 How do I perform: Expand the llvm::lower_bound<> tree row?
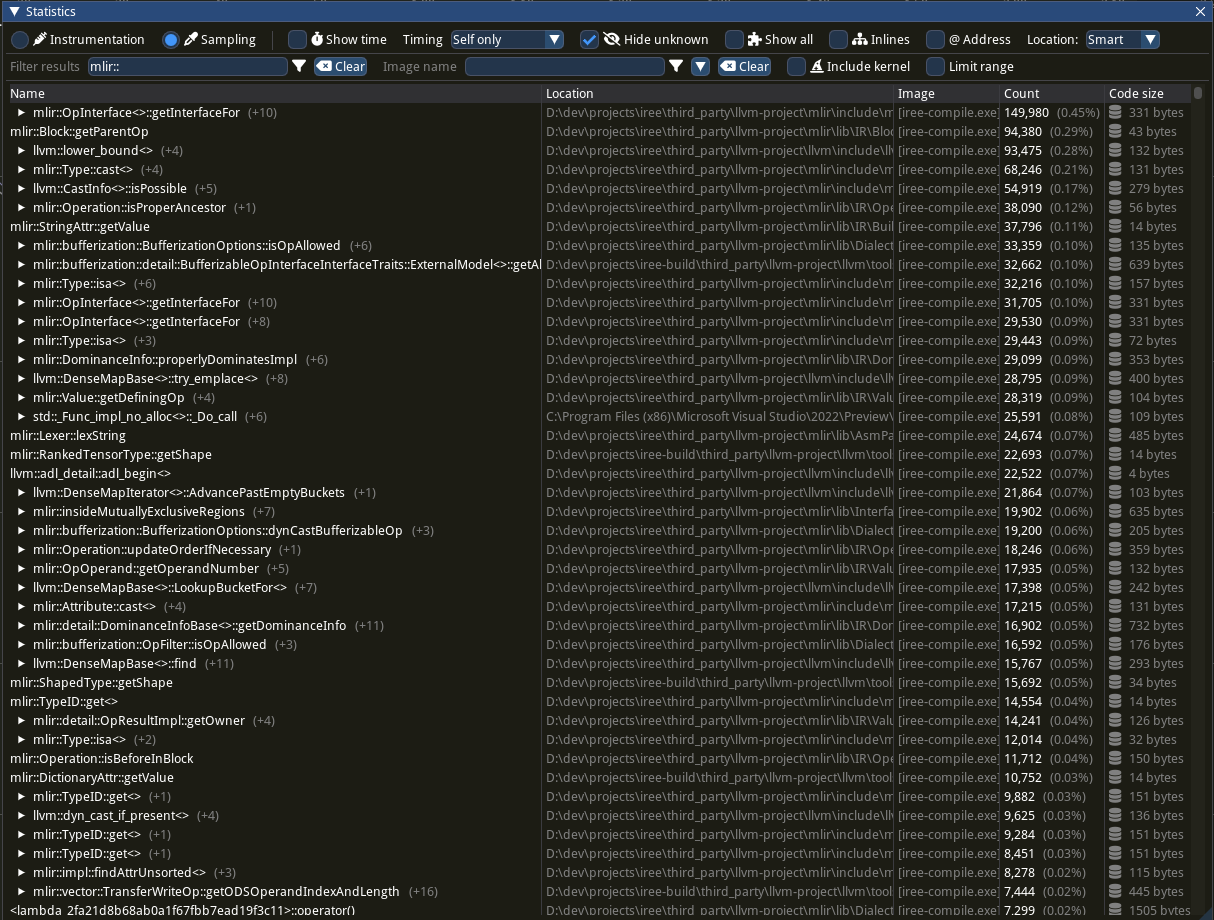(x=22, y=150)
